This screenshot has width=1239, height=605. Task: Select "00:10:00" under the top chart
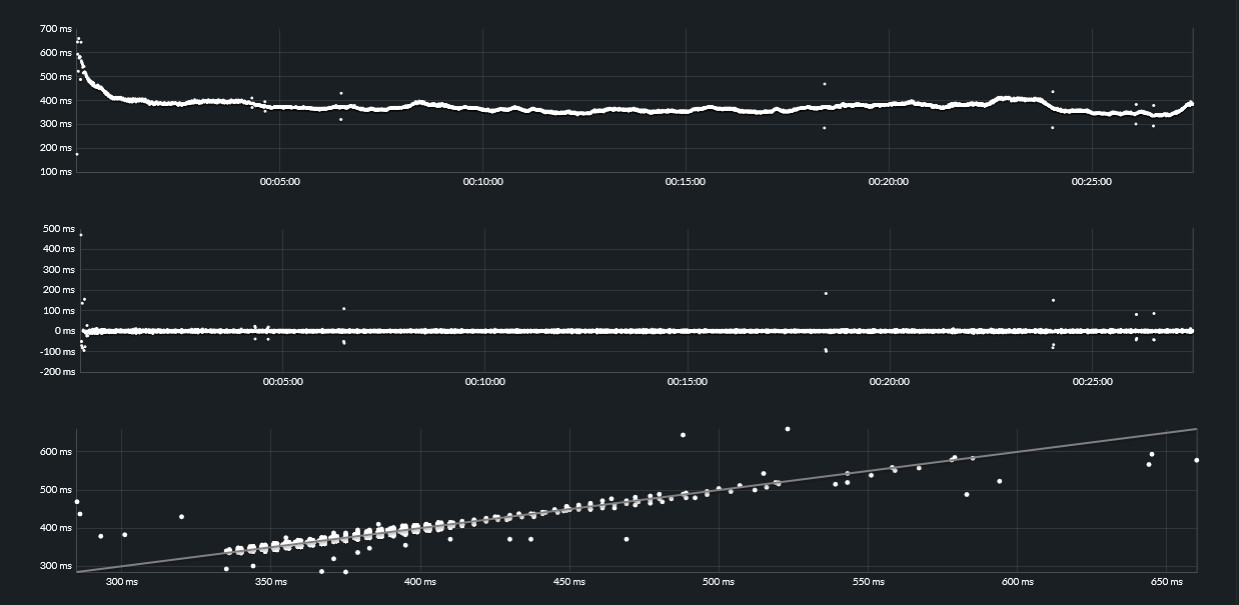coord(482,182)
